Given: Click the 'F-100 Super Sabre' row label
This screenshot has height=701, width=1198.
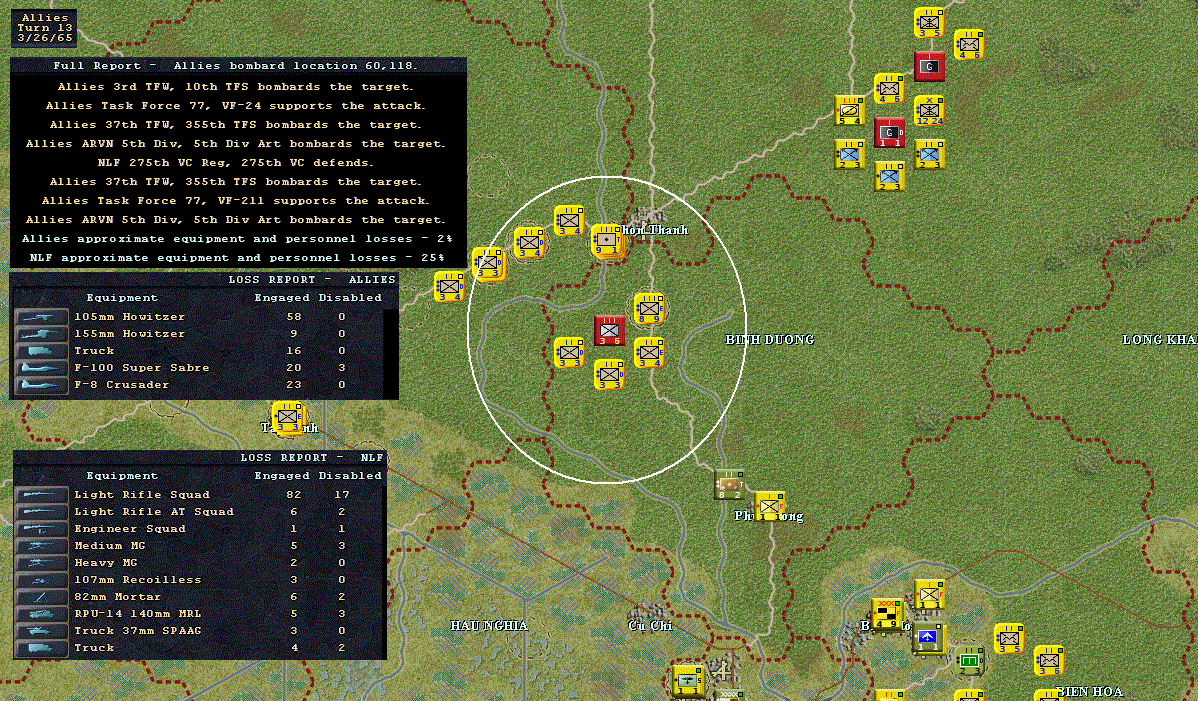Looking at the screenshot, I should (x=142, y=367).
